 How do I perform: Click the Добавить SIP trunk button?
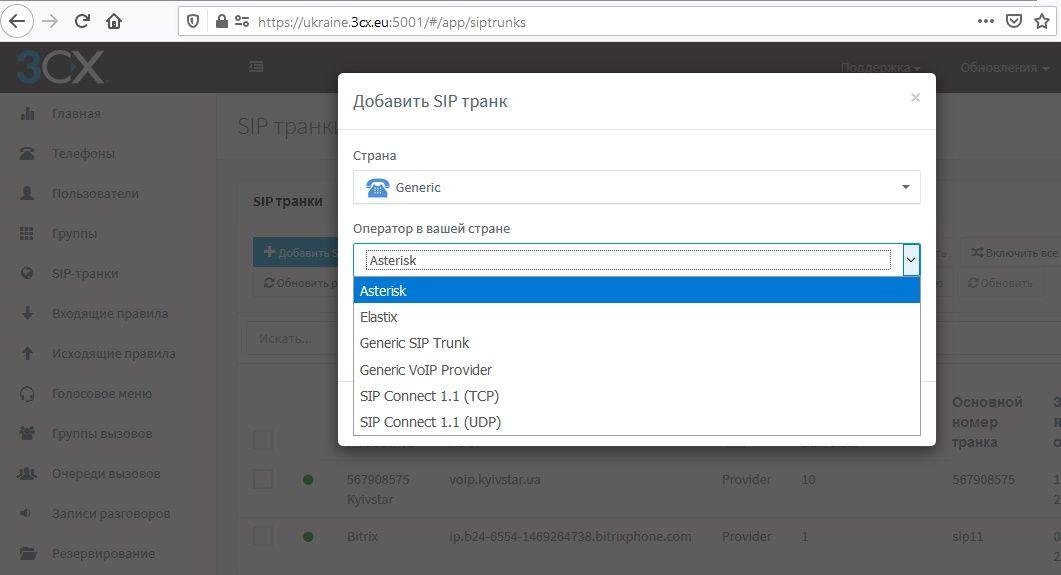(296, 252)
